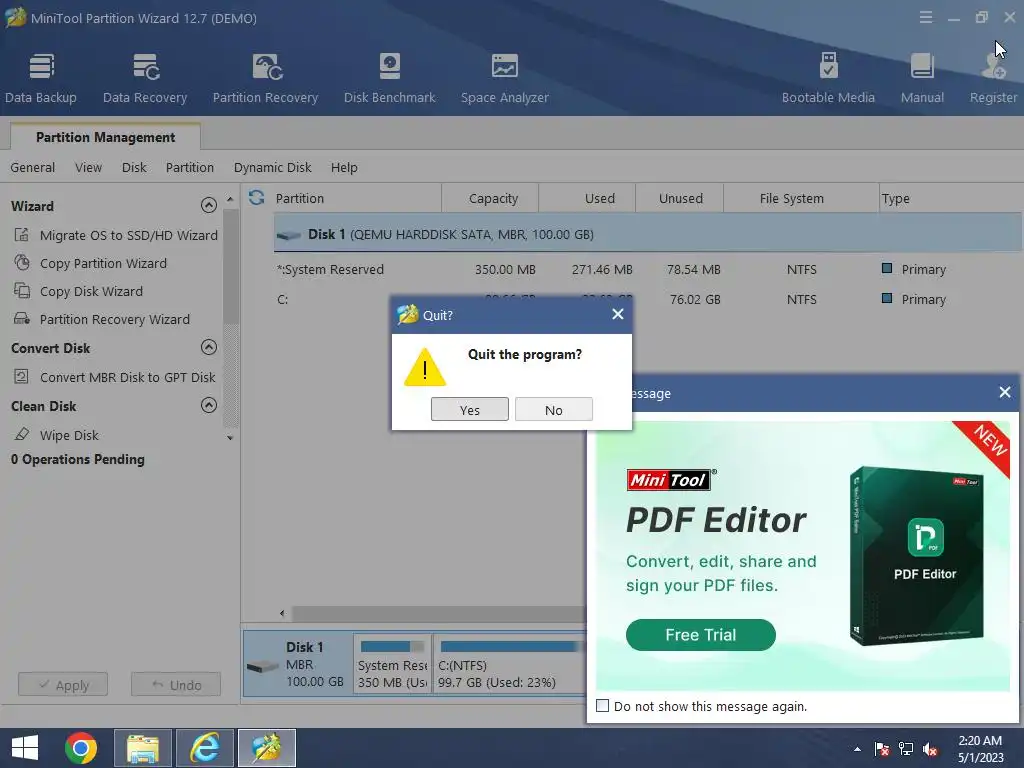Open Partition Recovery toolbar icon
The image size is (1024, 768).
click(265, 78)
